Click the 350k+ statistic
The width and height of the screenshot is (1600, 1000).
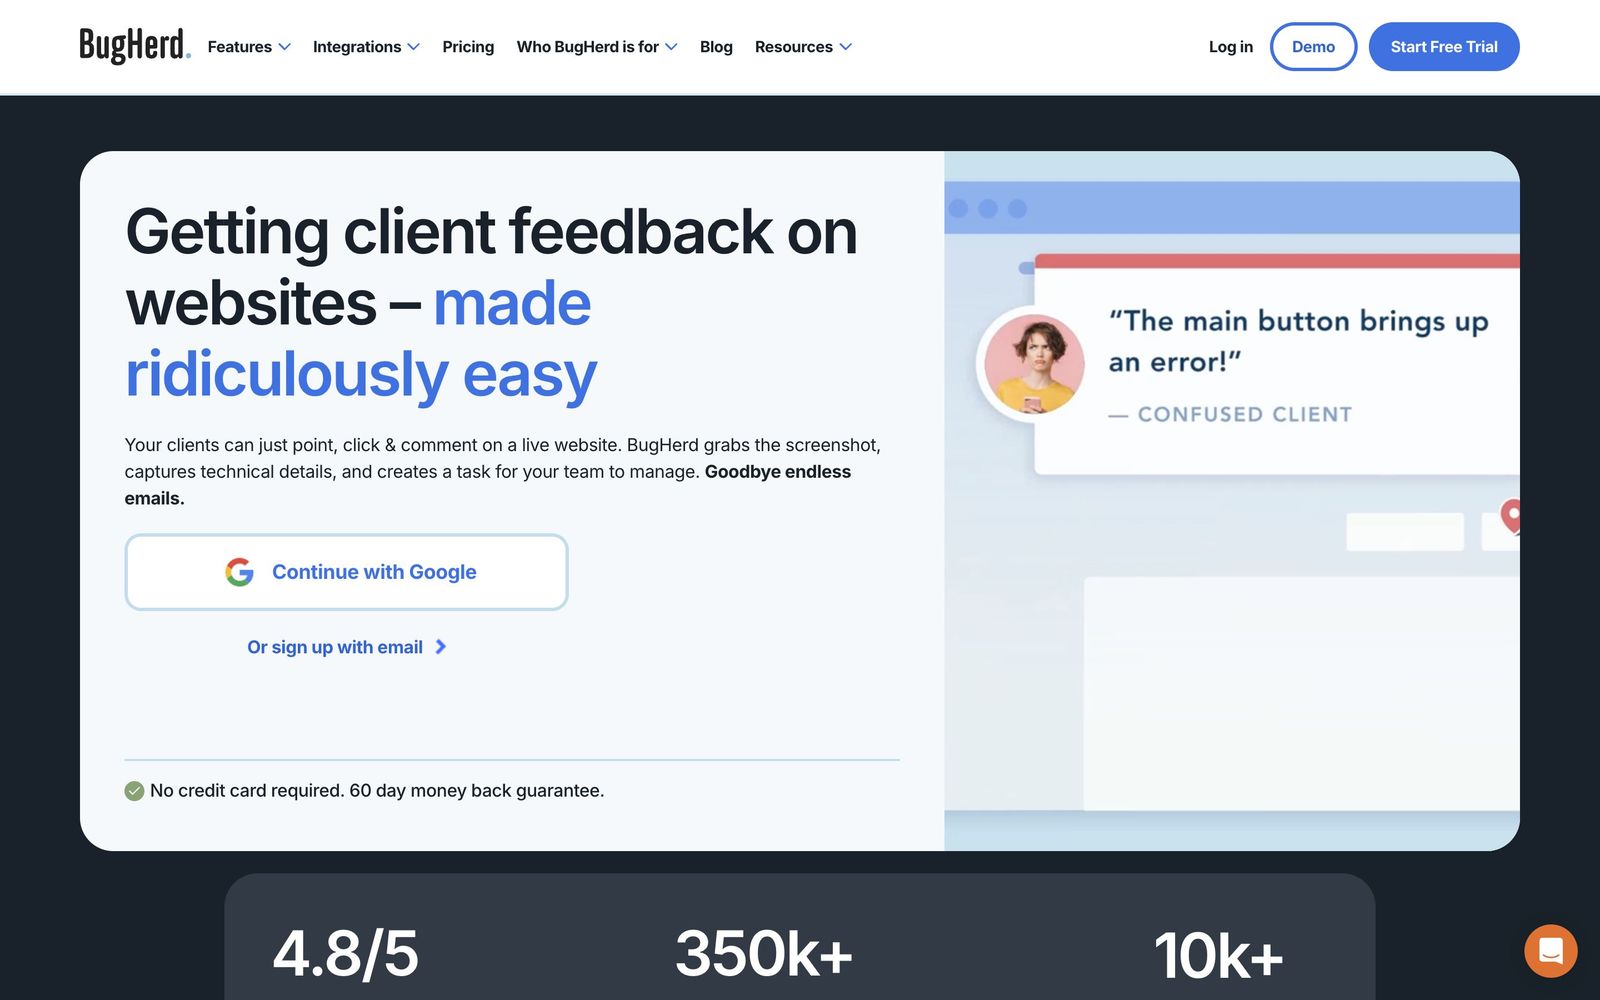coord(764,953)
